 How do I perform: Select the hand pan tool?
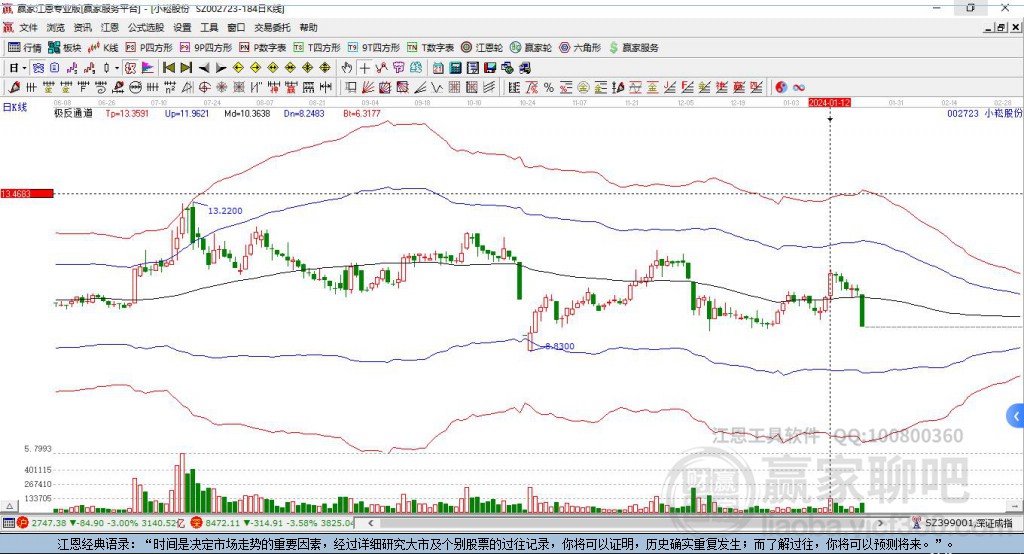347,68
